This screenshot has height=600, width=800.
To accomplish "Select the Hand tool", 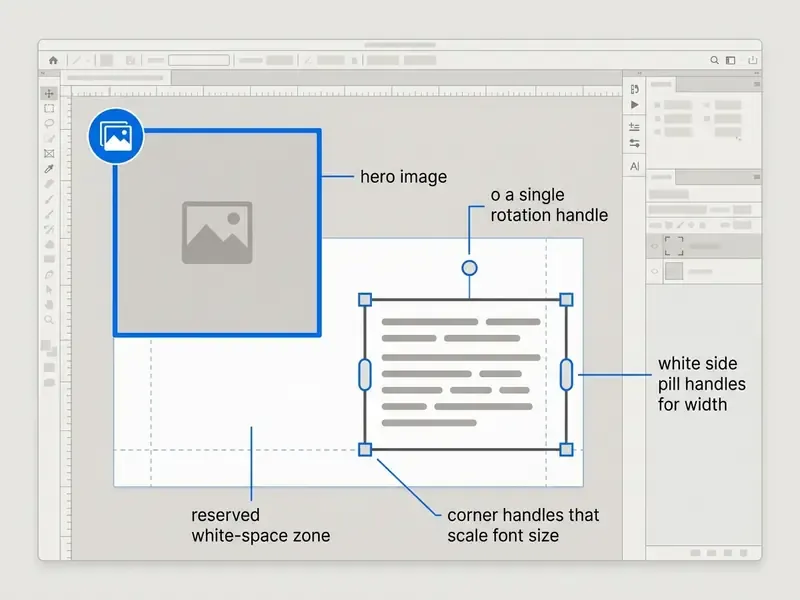I will pyautogui.click(x=49, y=305).
